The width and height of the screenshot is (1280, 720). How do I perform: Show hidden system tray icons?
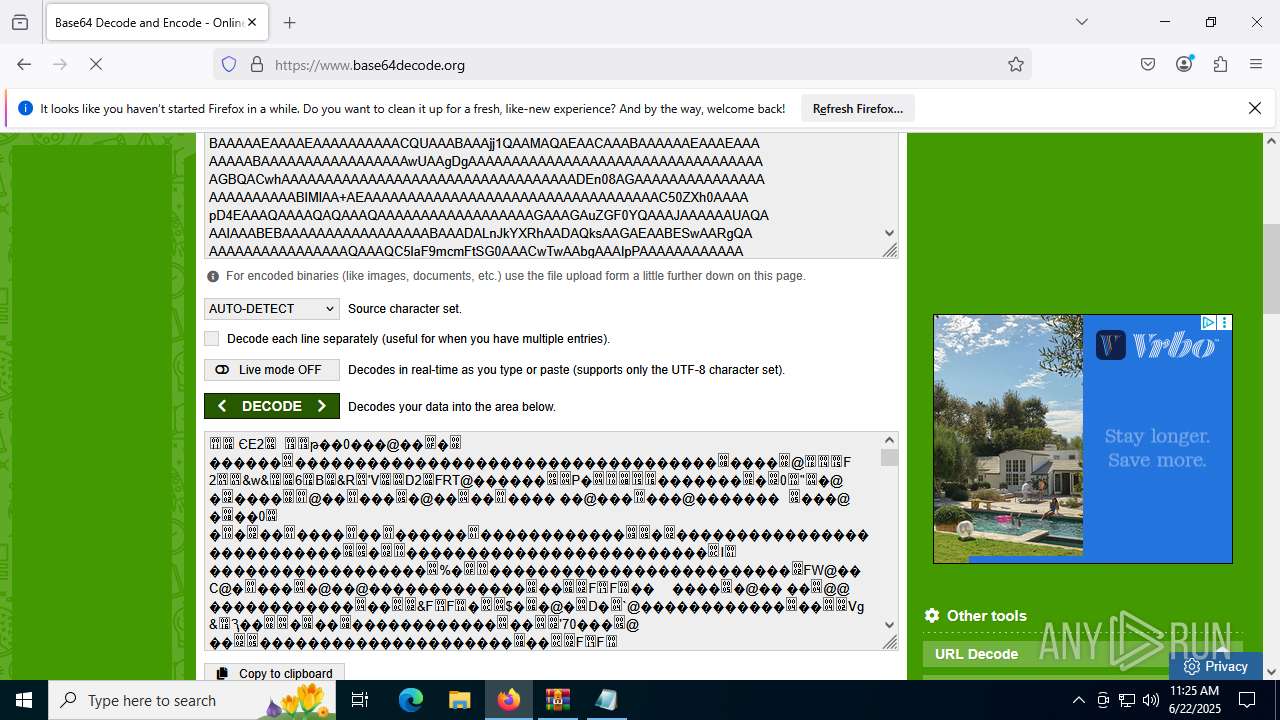click(1078, 700)
